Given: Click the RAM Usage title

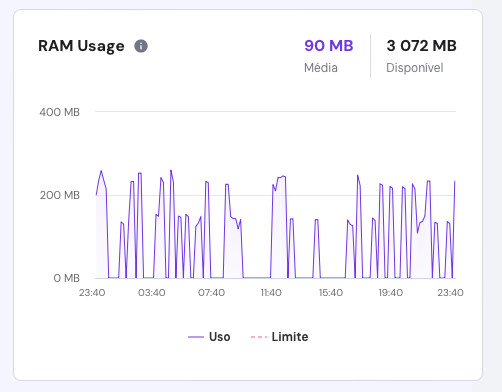Looking at the screenshot, I should tap(81, 46).
